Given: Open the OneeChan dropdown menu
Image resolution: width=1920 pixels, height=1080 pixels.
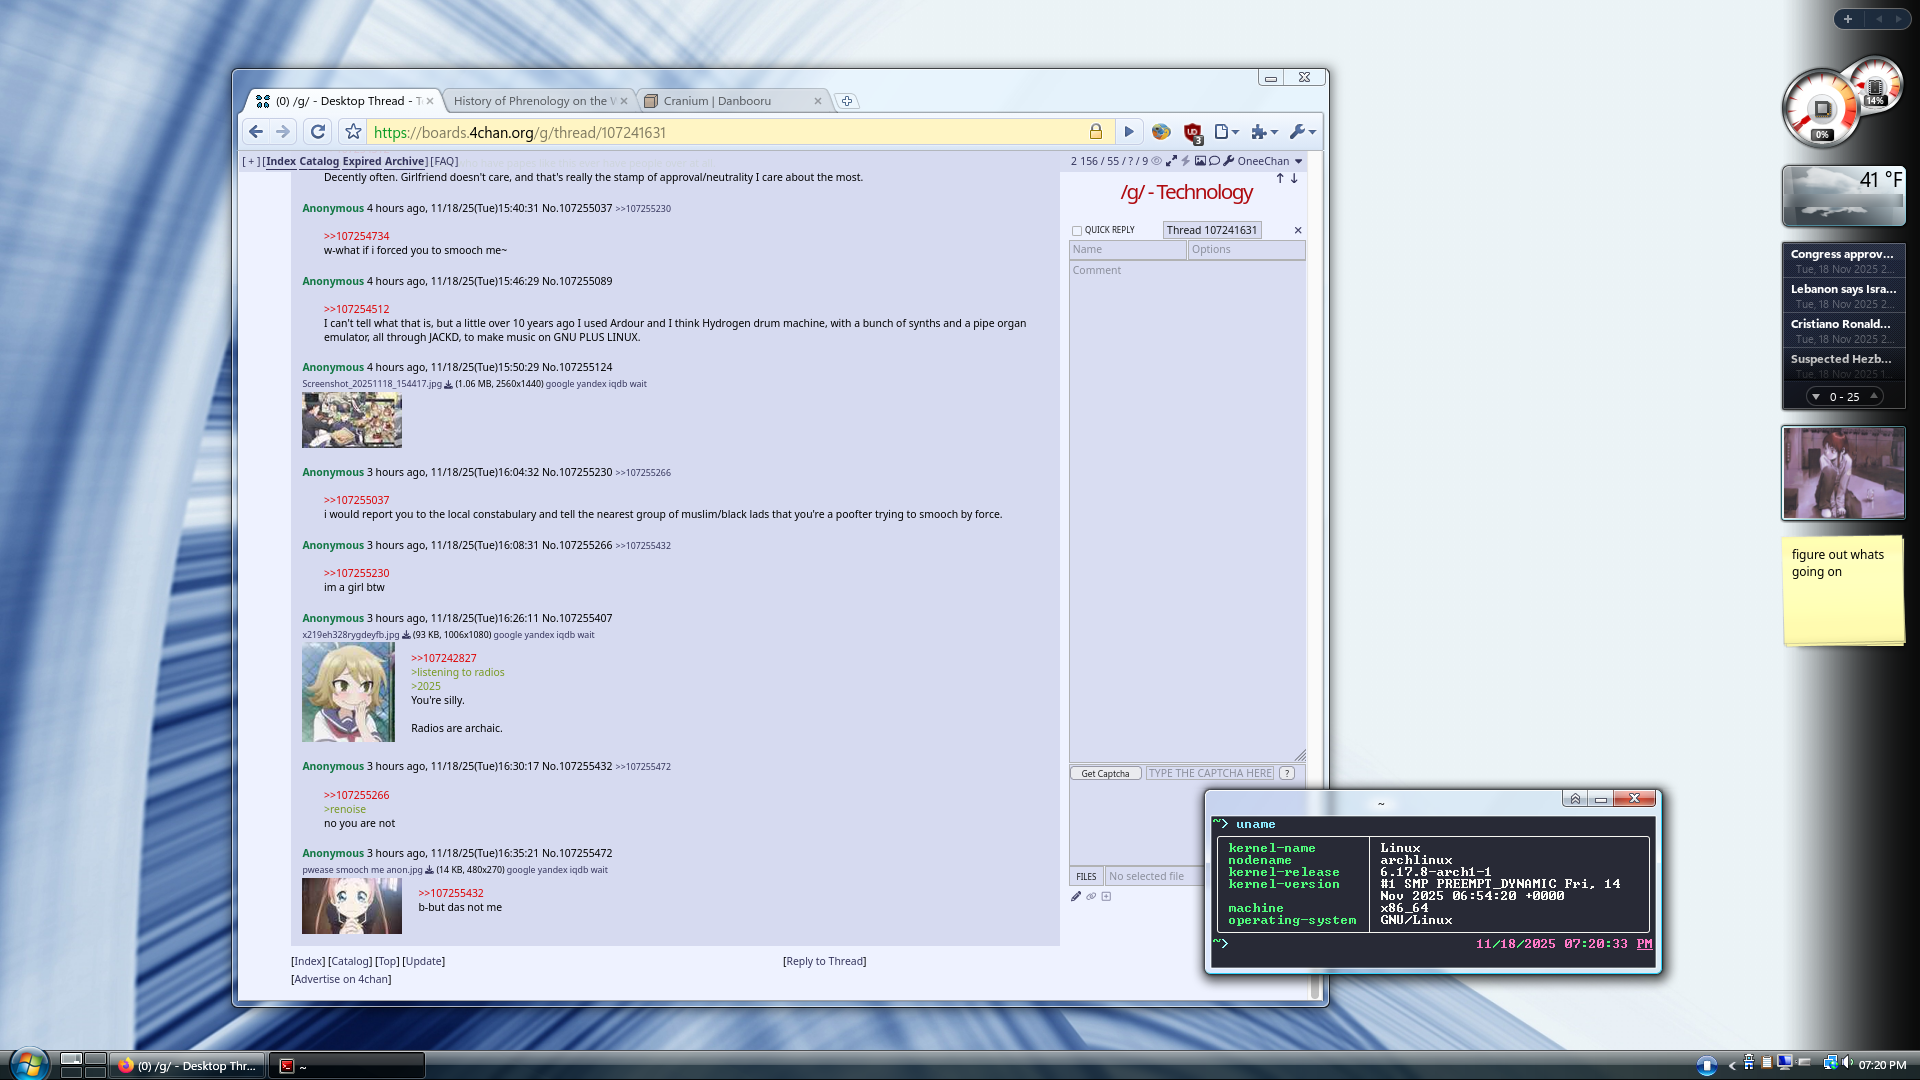Looking at the screenshot, I should point(1299,161).
